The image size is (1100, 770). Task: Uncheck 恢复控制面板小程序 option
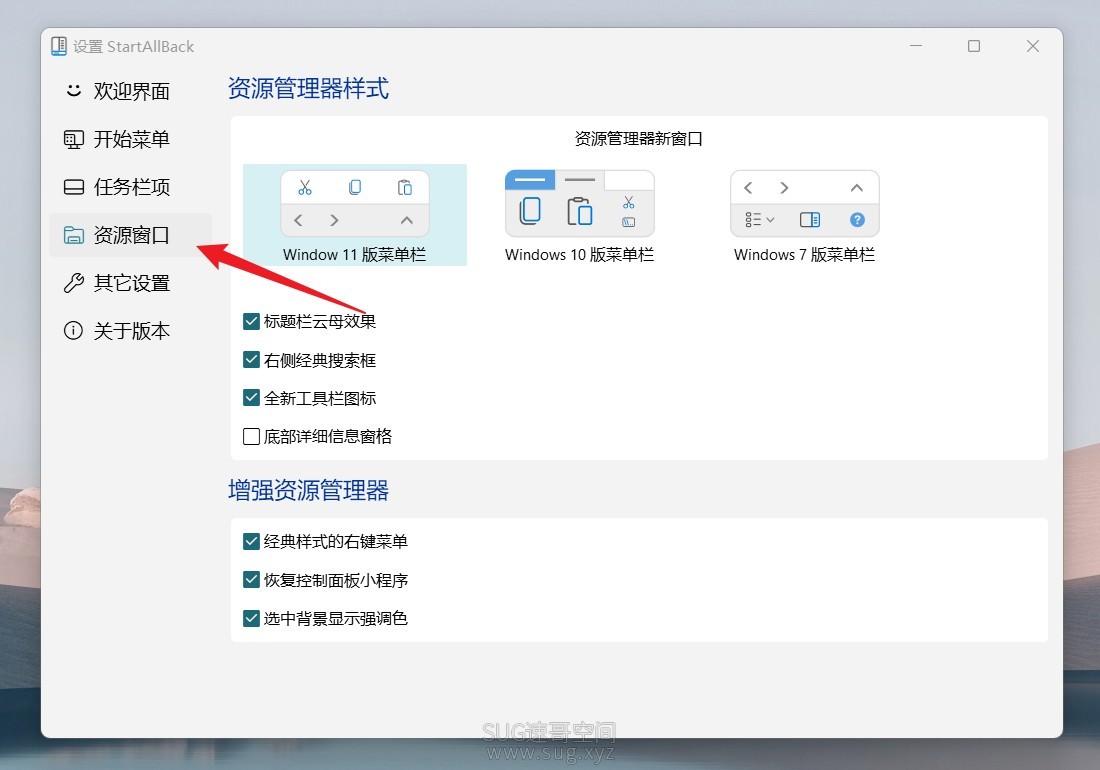(x=251, y=580)
